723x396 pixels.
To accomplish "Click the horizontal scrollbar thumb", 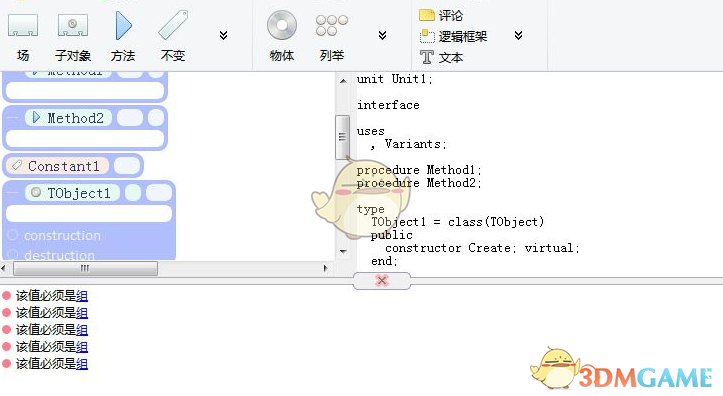I will pos(85,268).
